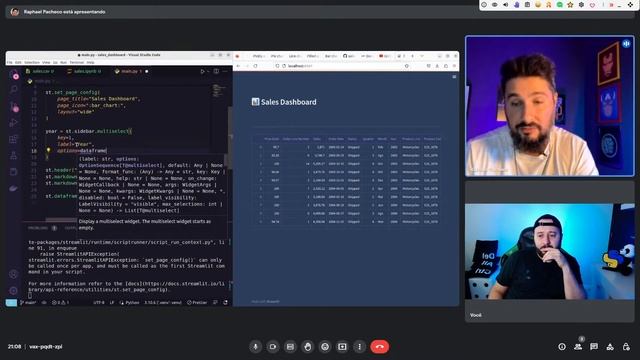Open errors and warnings count in status bar
This screenshot has height=360, width=640.
pos(61,303)
